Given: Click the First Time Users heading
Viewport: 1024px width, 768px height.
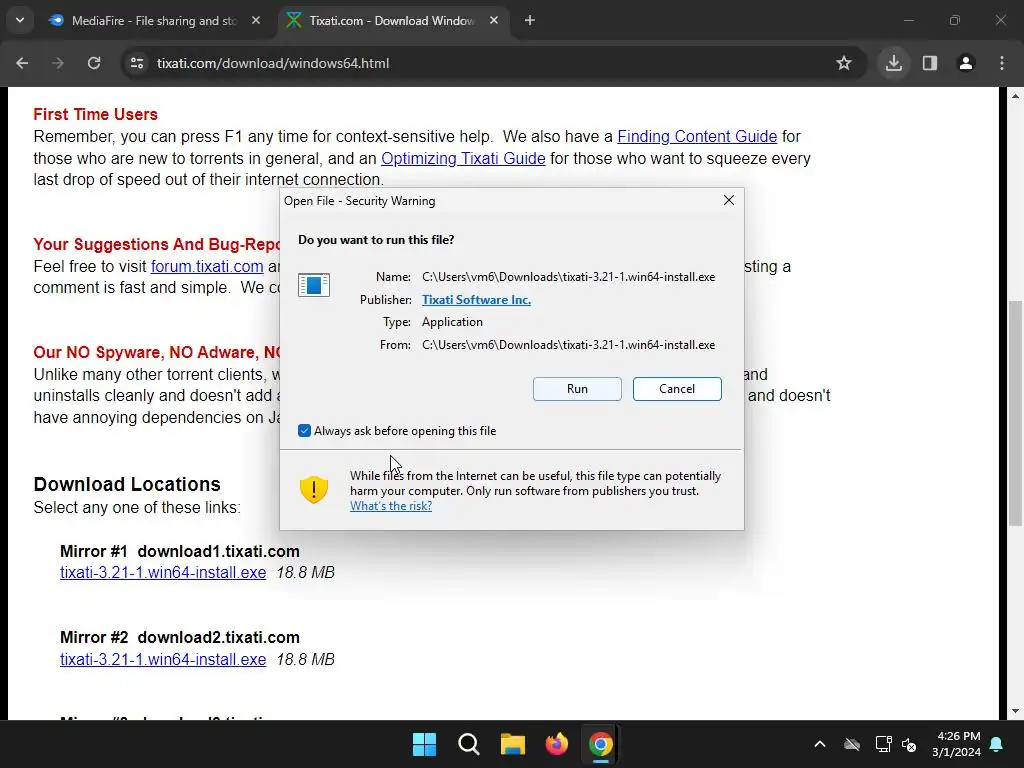Looking at the screenshot, I should [95, 114].
